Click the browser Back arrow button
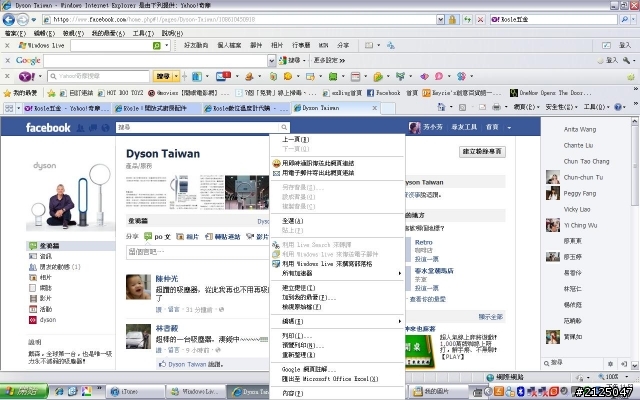 tap(9, 19)
